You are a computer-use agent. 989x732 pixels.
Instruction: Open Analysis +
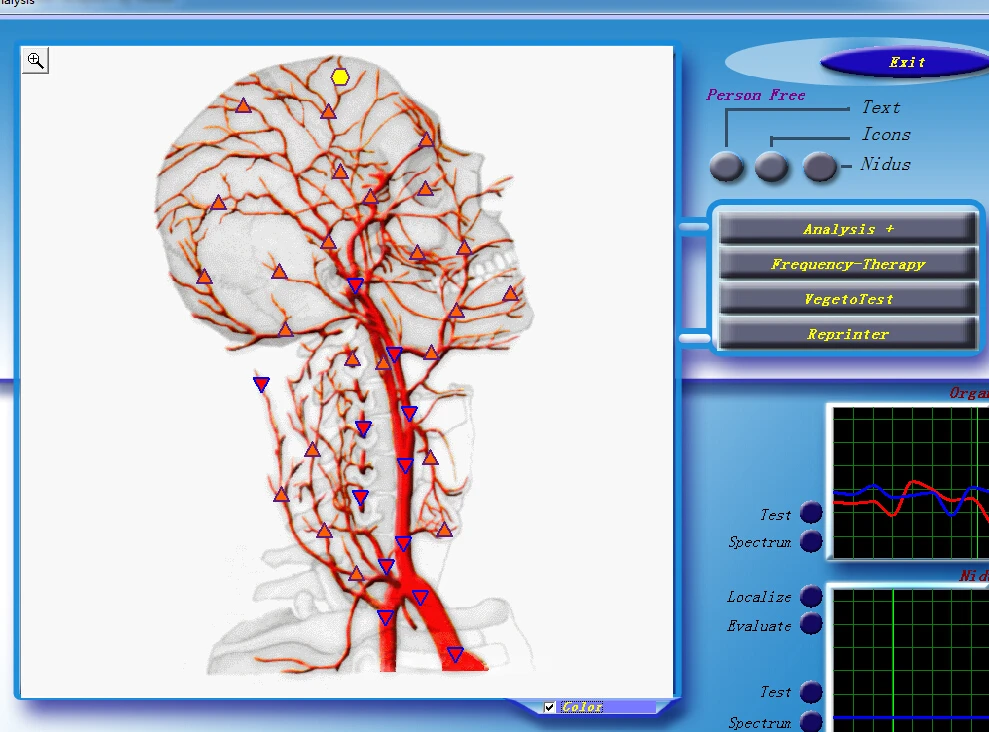coord(848,229)
